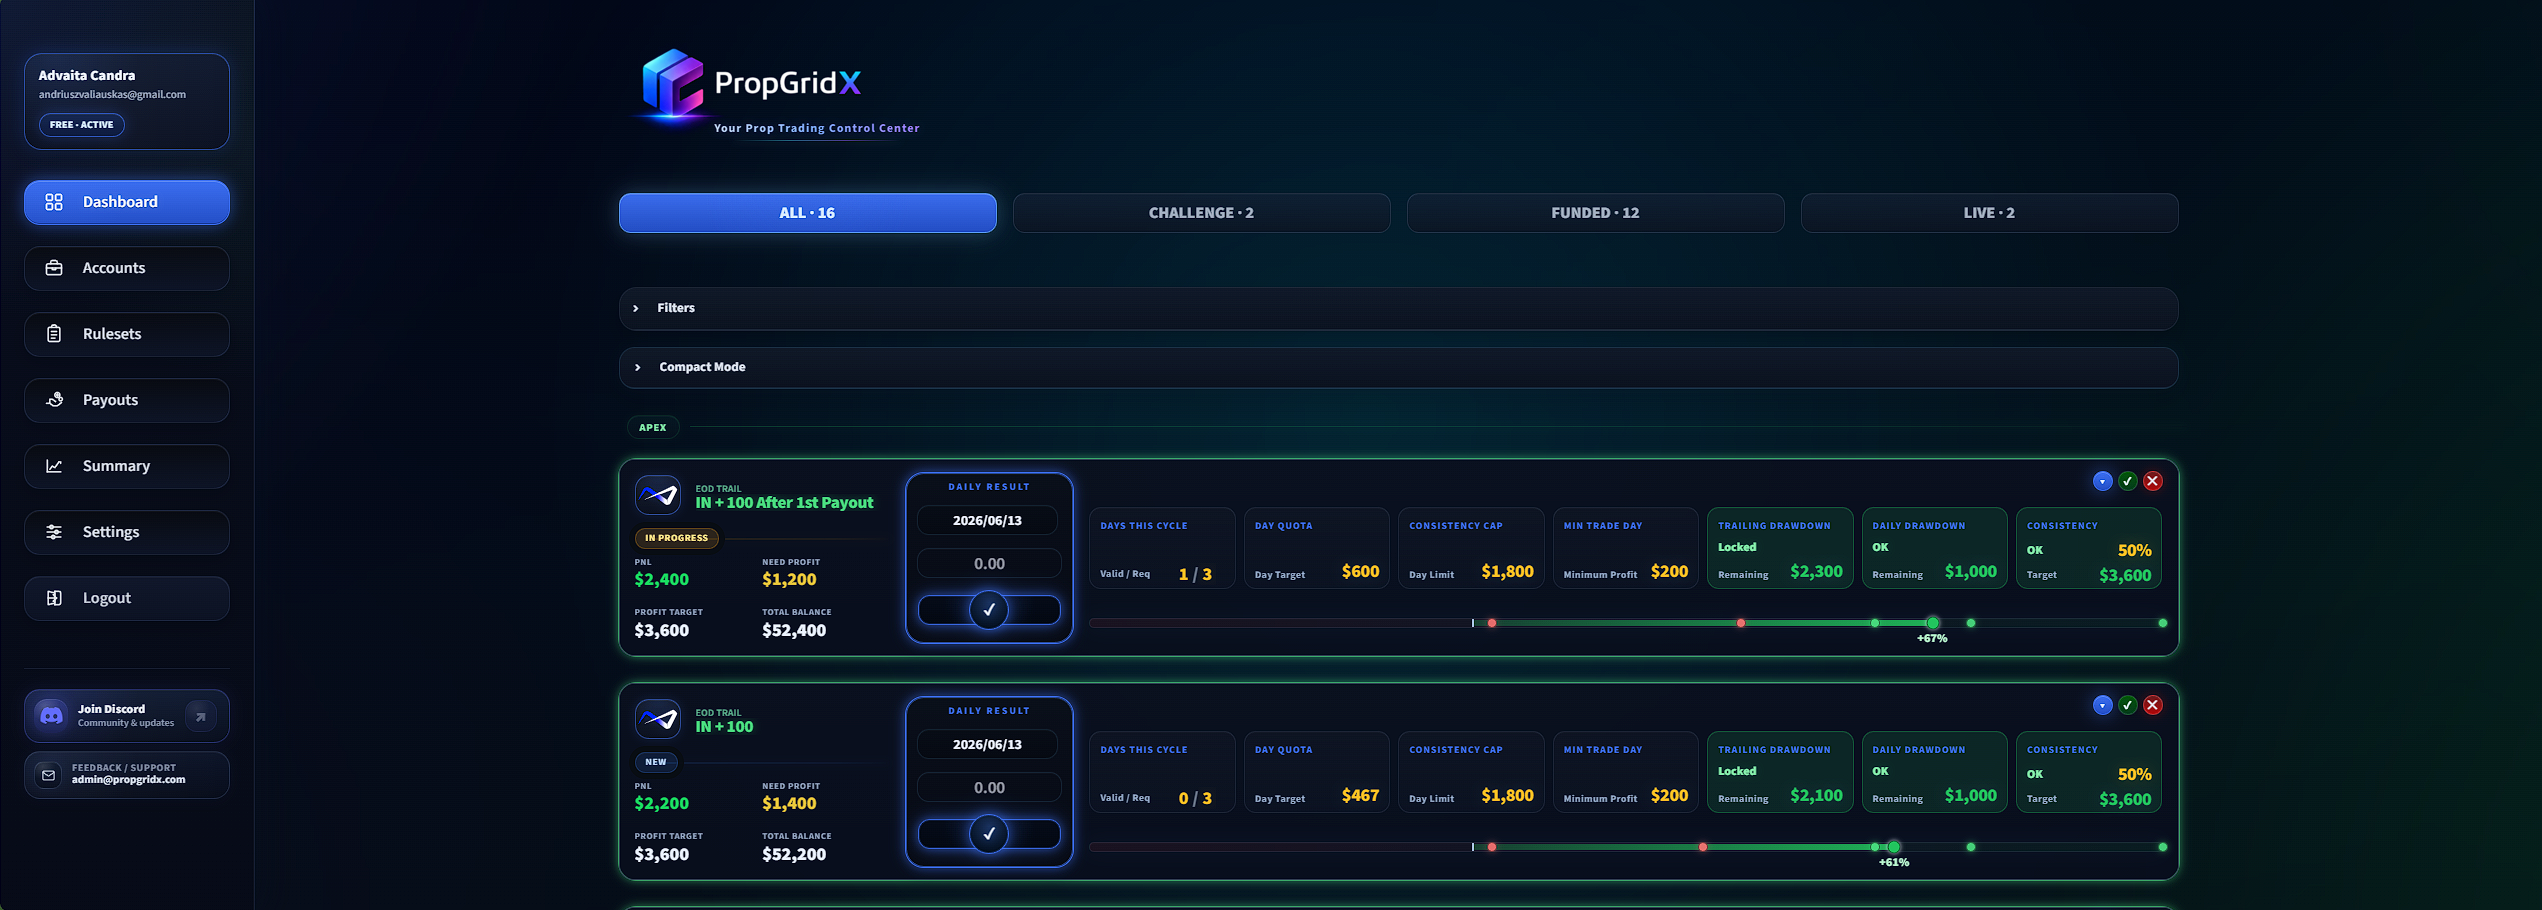This screenshot has width=2542, height=910.
Task: Click the APEX group label
Action: pyautogui.click(x=653, y=427)
